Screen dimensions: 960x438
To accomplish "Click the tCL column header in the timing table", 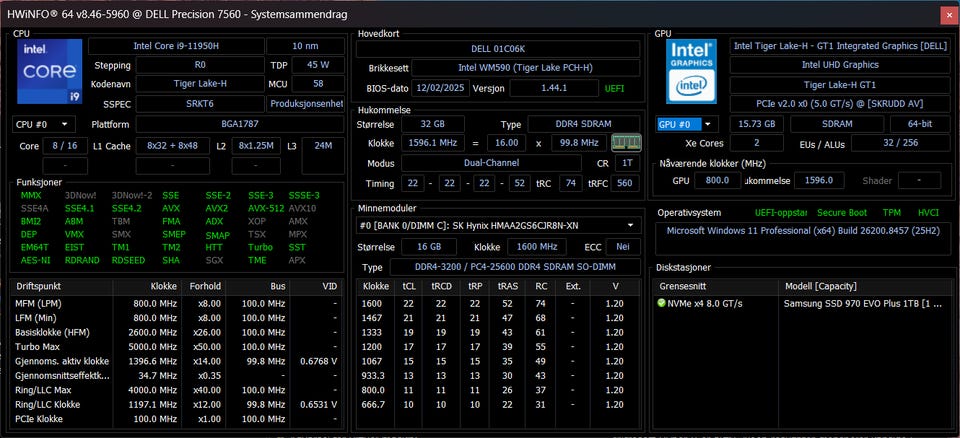I will (408, 286).
